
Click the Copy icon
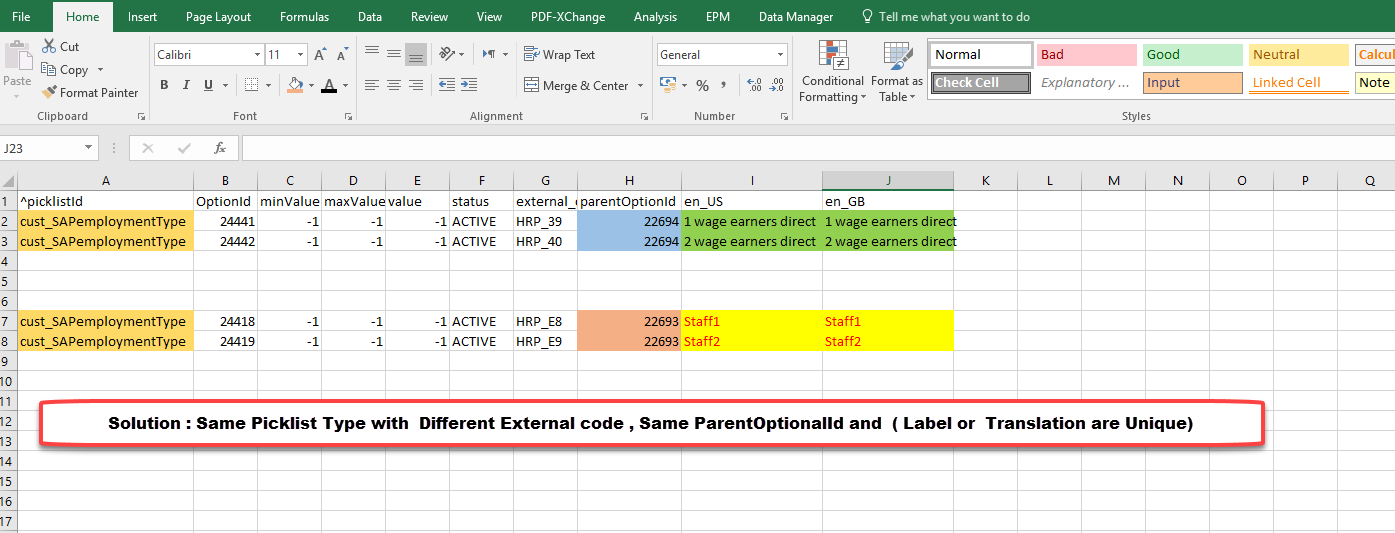49,70
